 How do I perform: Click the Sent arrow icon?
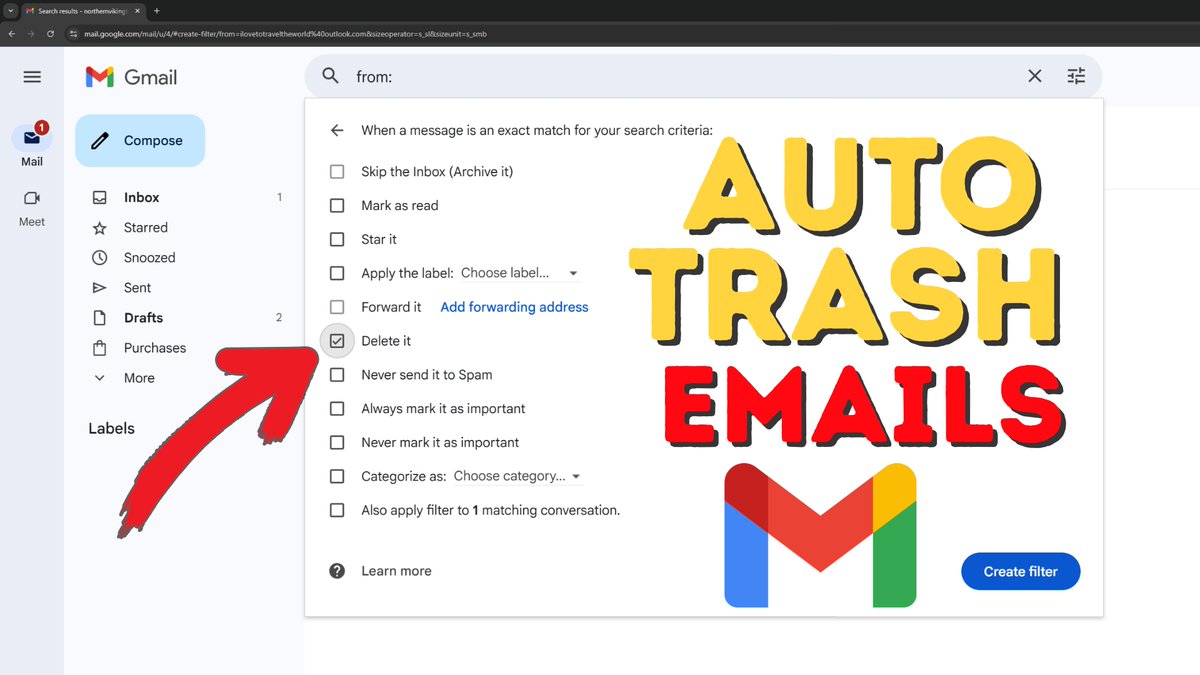[99, 288]
